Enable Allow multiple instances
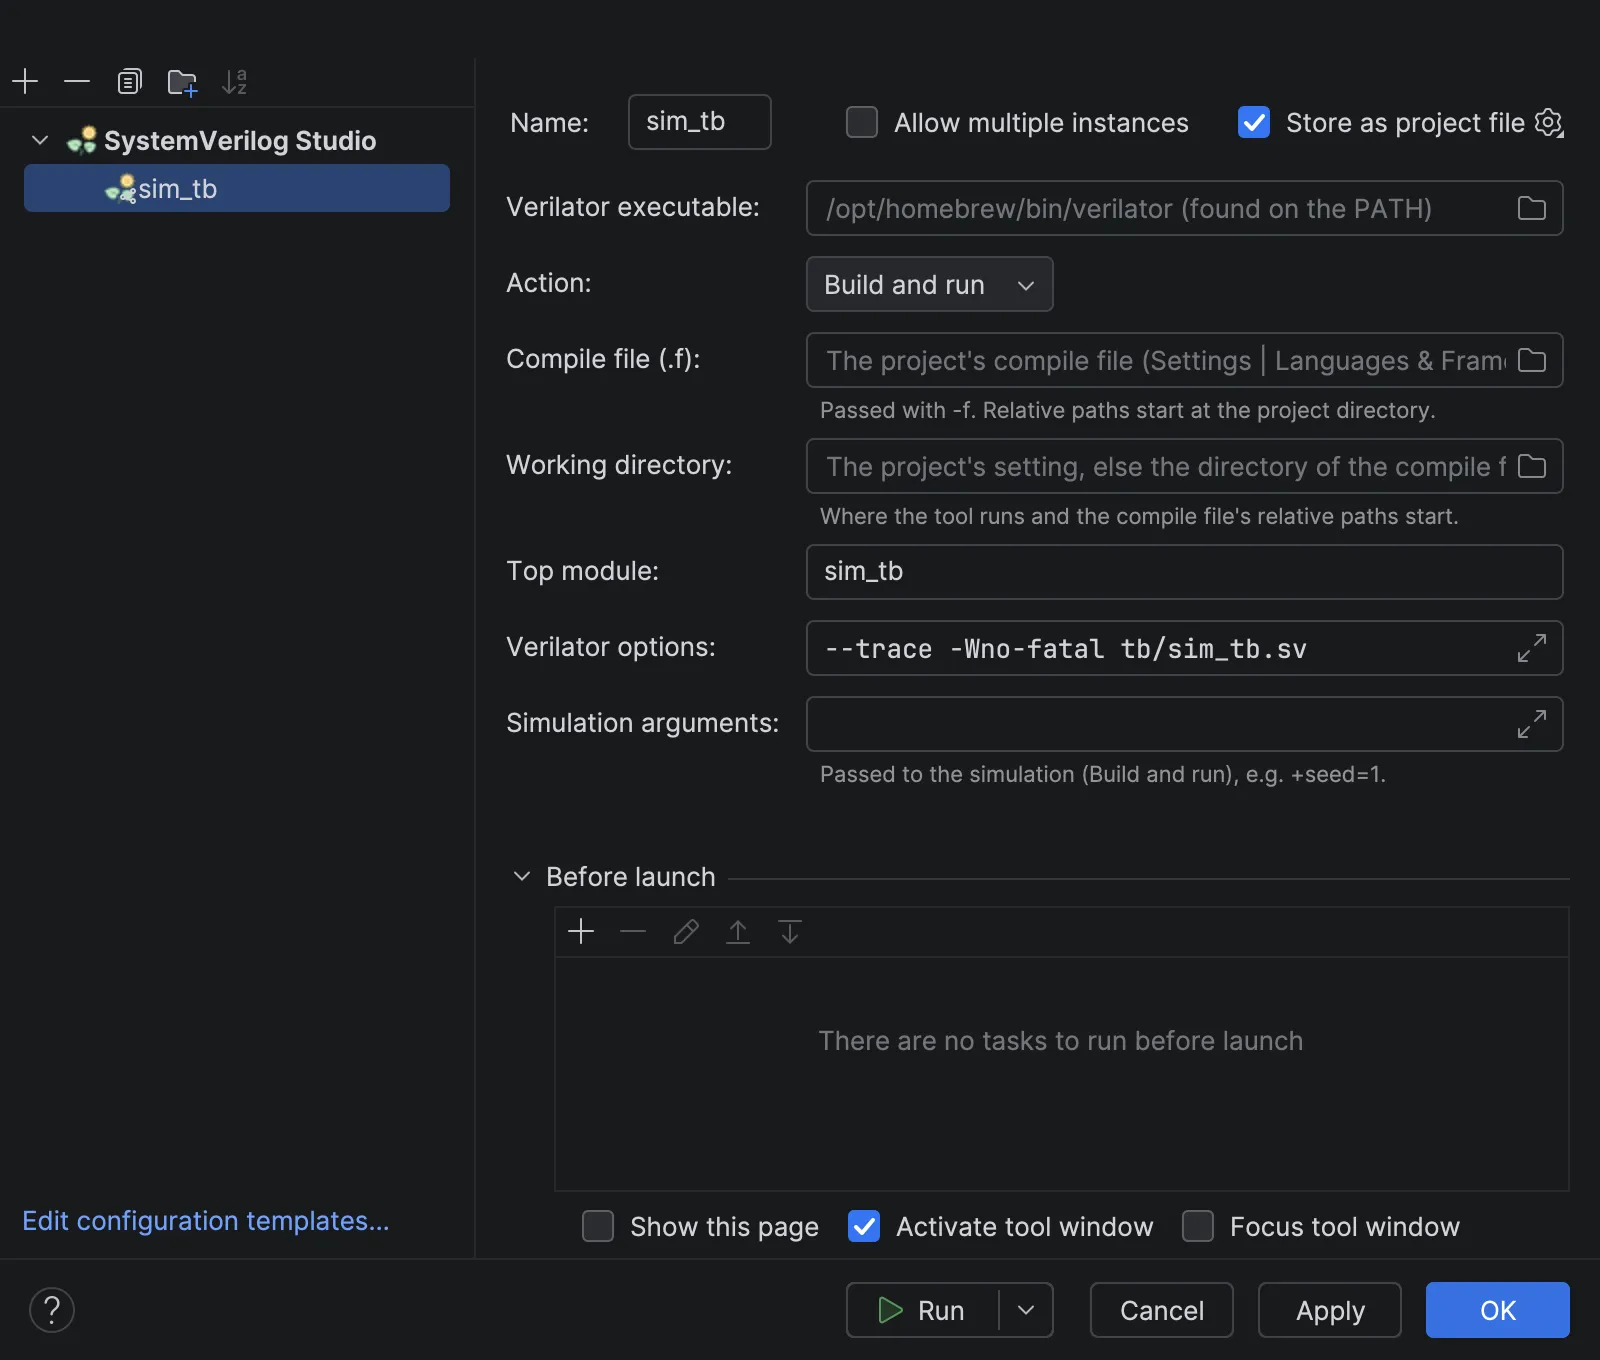This screenshot has height=1360, width=1600. tap(862, 122)
